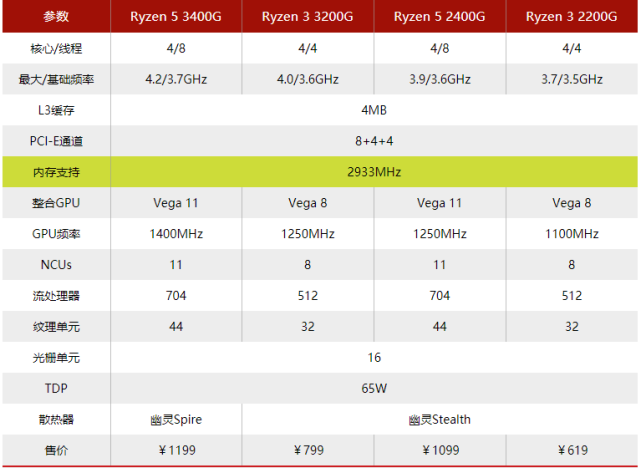Viewport: 641px width, 468px height.
Task: Select the Ryzen 3 3200G header cell
Action: point(307,16)
